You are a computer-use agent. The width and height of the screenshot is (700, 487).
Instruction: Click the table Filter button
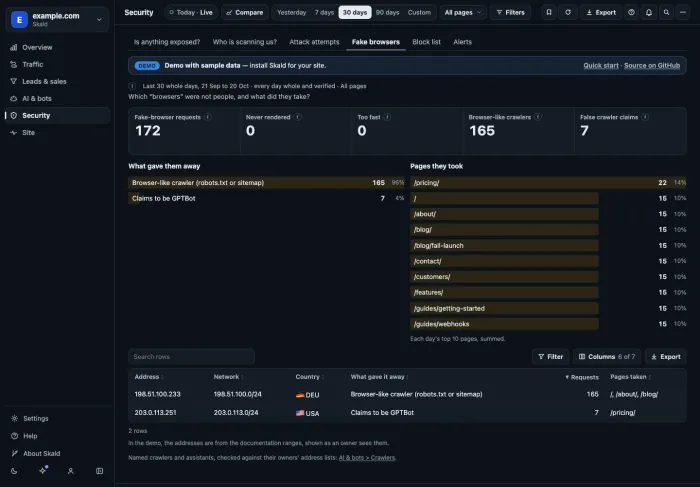tap(550, 357)
